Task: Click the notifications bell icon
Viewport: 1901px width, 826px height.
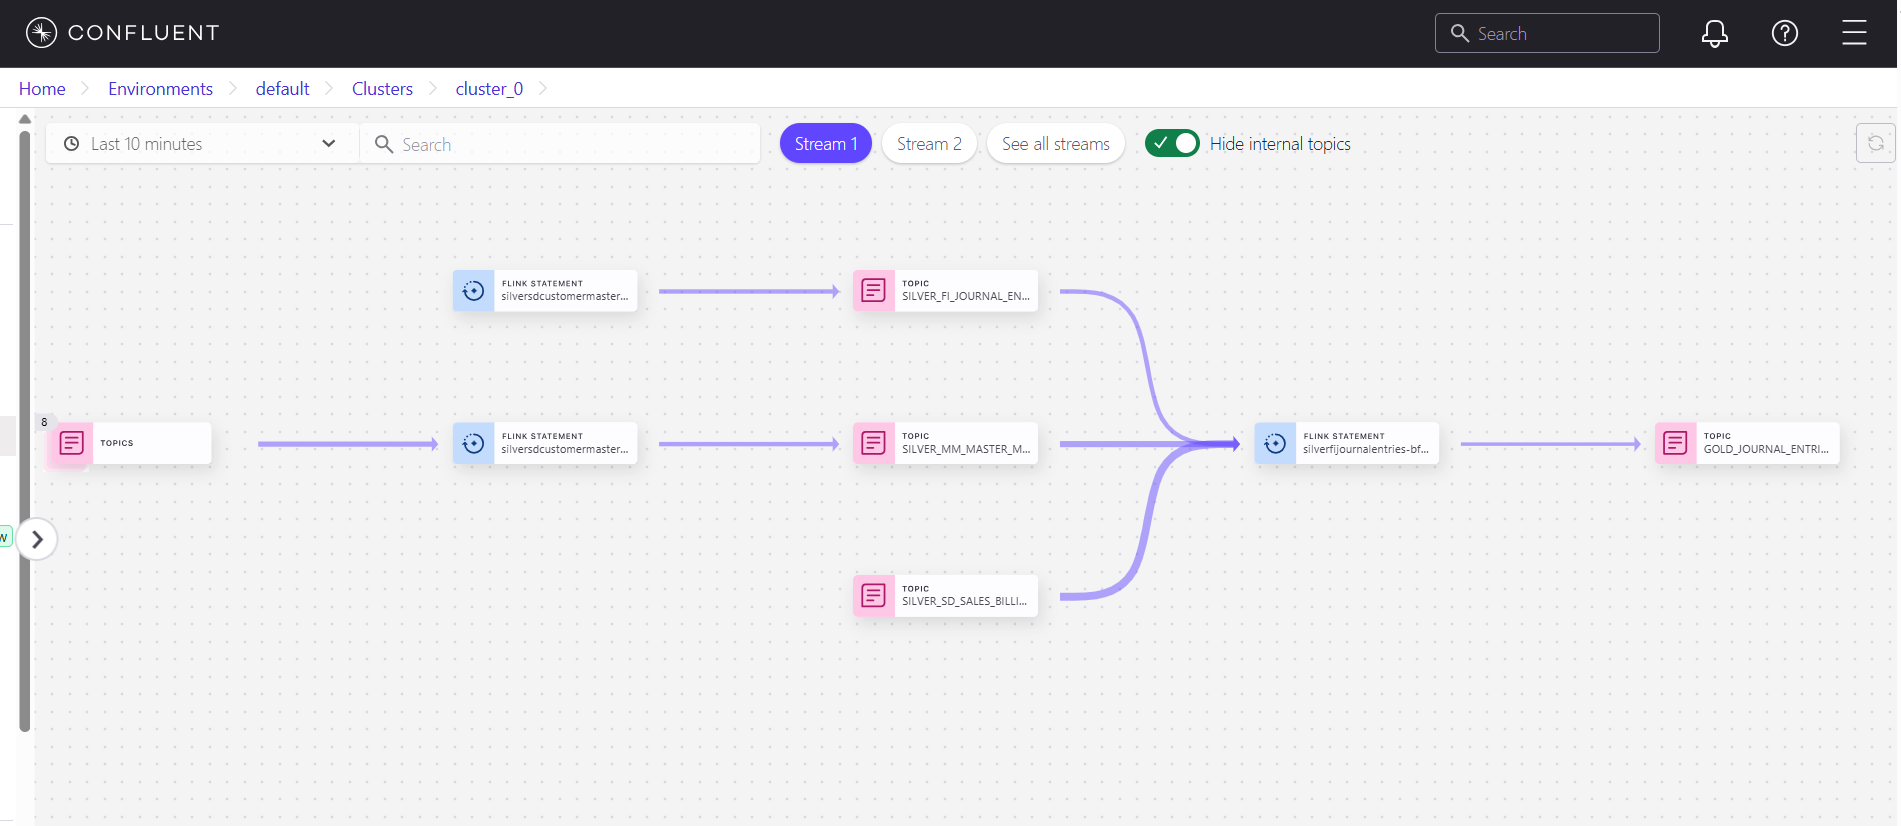Action: coord(1714,34)
